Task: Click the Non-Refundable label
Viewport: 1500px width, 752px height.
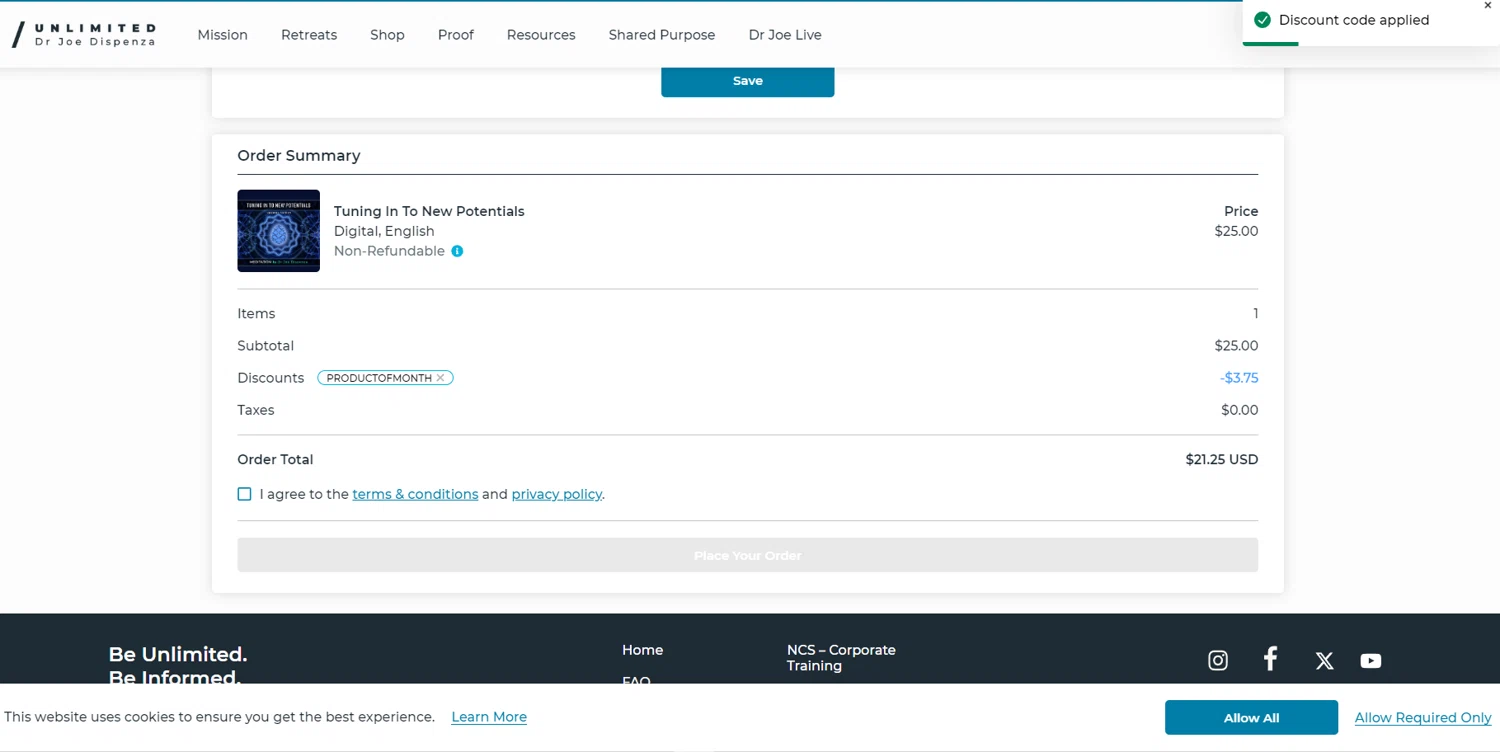Action: pyautogui.click(x=389, y=251)
